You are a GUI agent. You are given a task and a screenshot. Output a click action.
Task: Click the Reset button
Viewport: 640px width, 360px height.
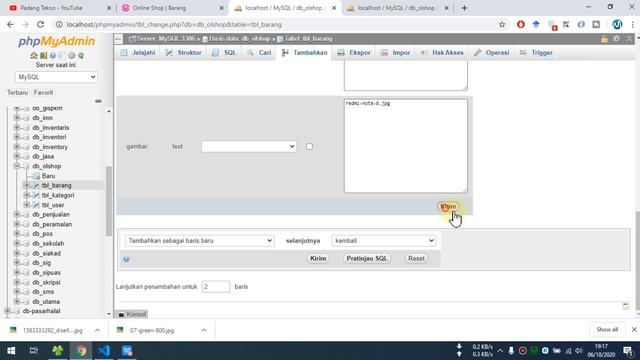point(416,258)
